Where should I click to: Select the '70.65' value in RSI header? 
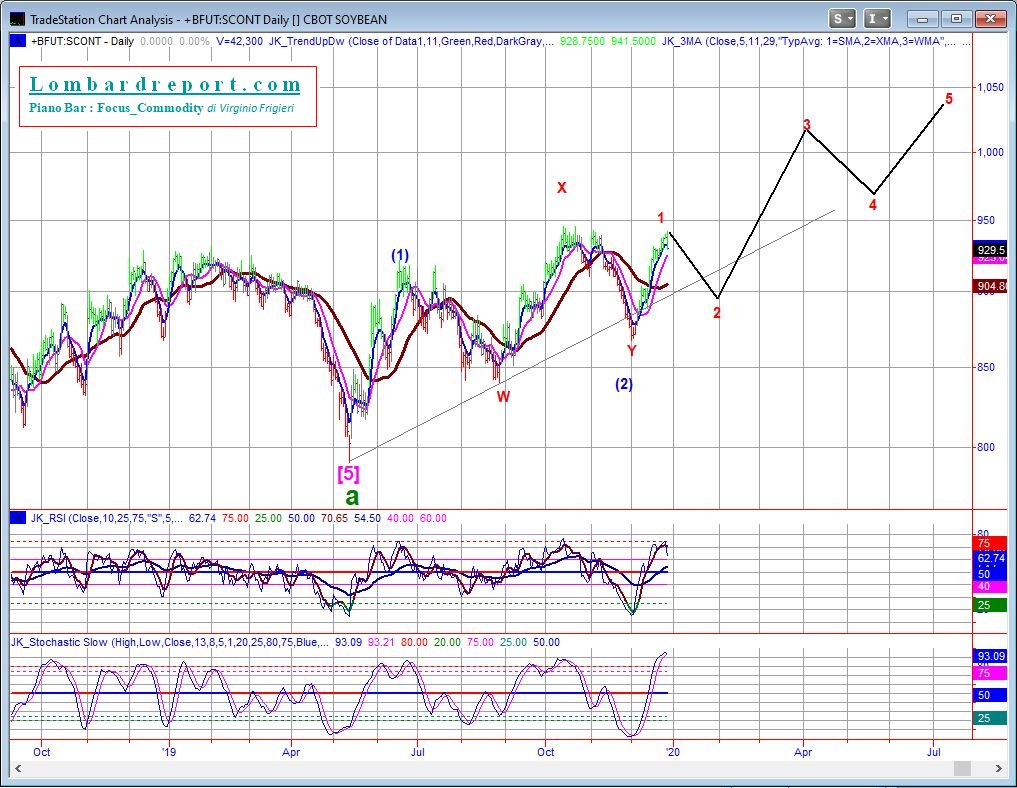[x=335, y=518]
